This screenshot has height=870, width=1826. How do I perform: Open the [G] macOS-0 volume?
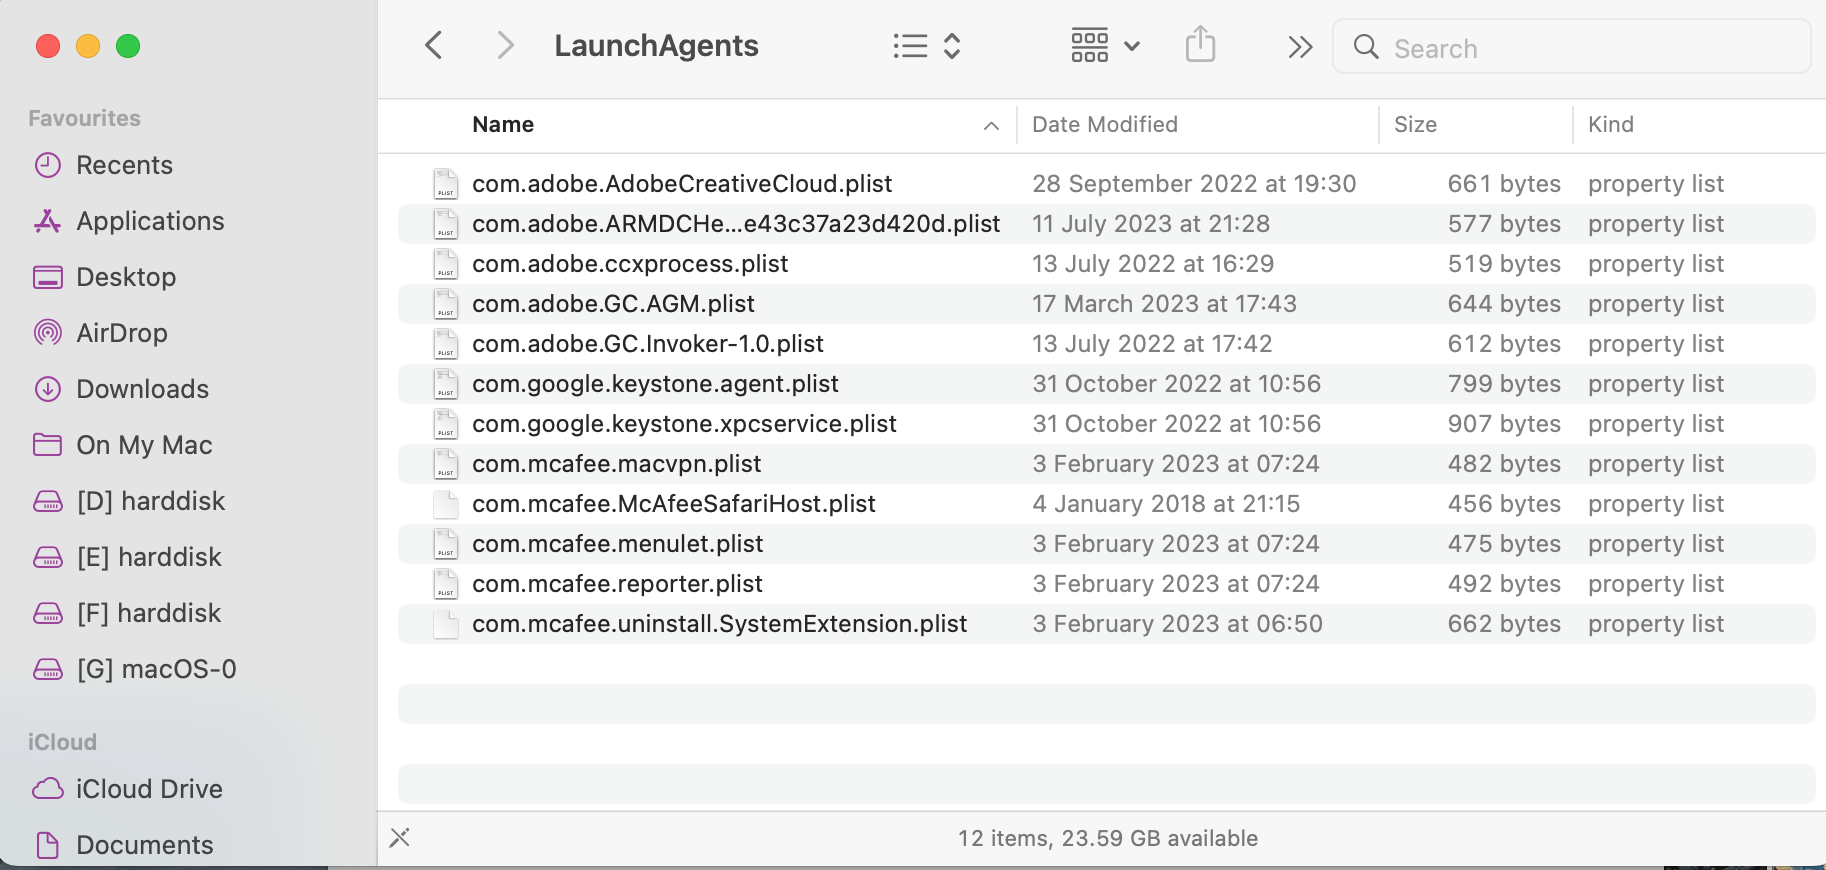click(156, 669)
